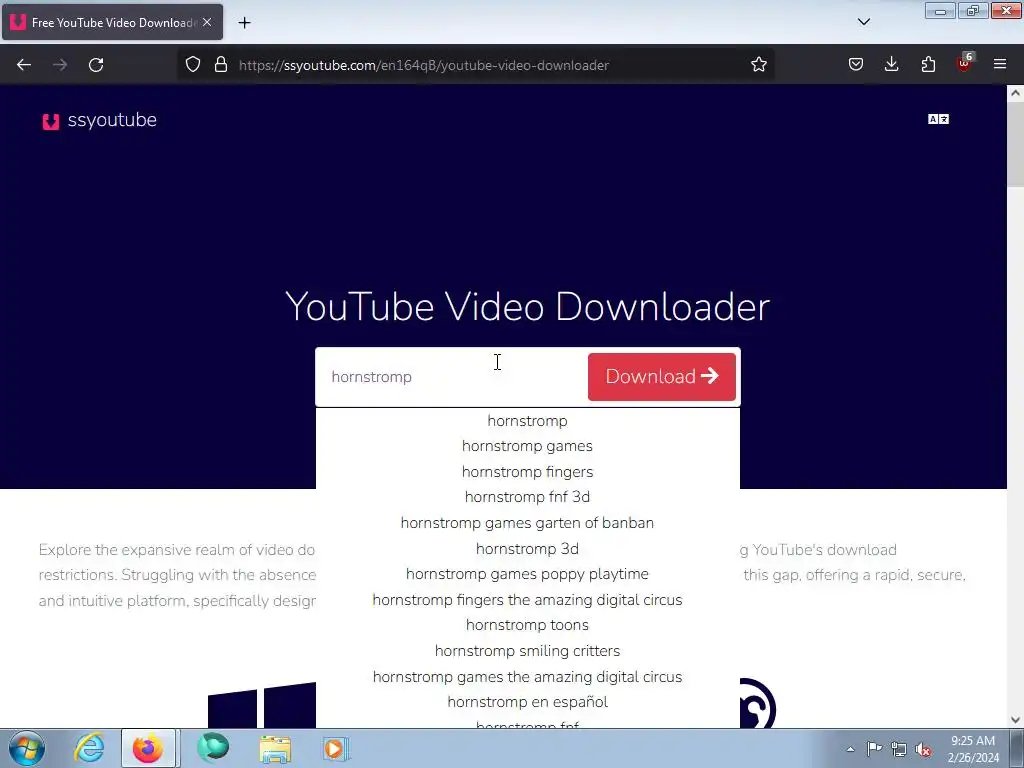The height and width of the screenshot is (768, 1024).
Task: Open Action Center flag icon
Action: point(874,748)
